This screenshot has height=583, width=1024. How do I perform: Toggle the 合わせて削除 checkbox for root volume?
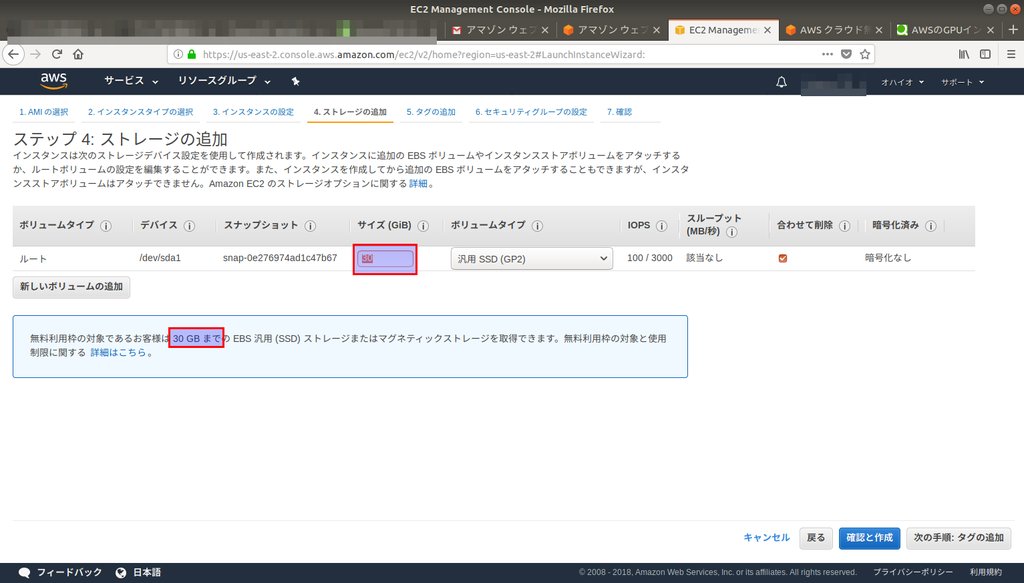click(782, 259)
